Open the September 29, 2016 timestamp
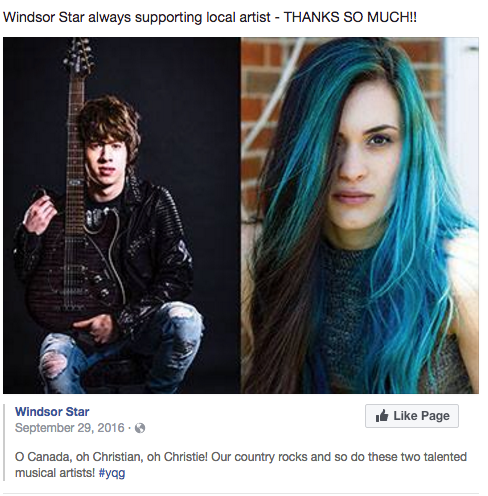Image resolution: width=488 pixels, height=496 pixels. (70, 428)
